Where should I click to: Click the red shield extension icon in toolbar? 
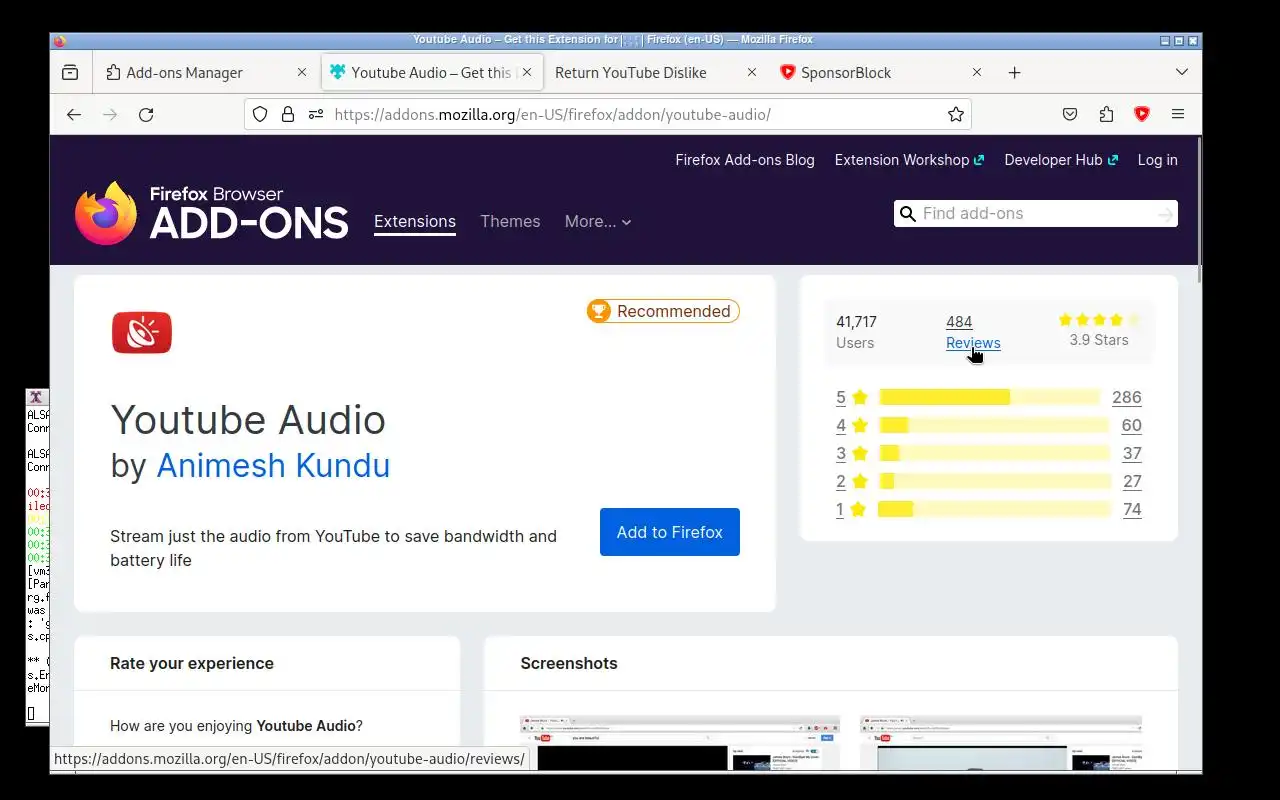tap(1142, 114)
